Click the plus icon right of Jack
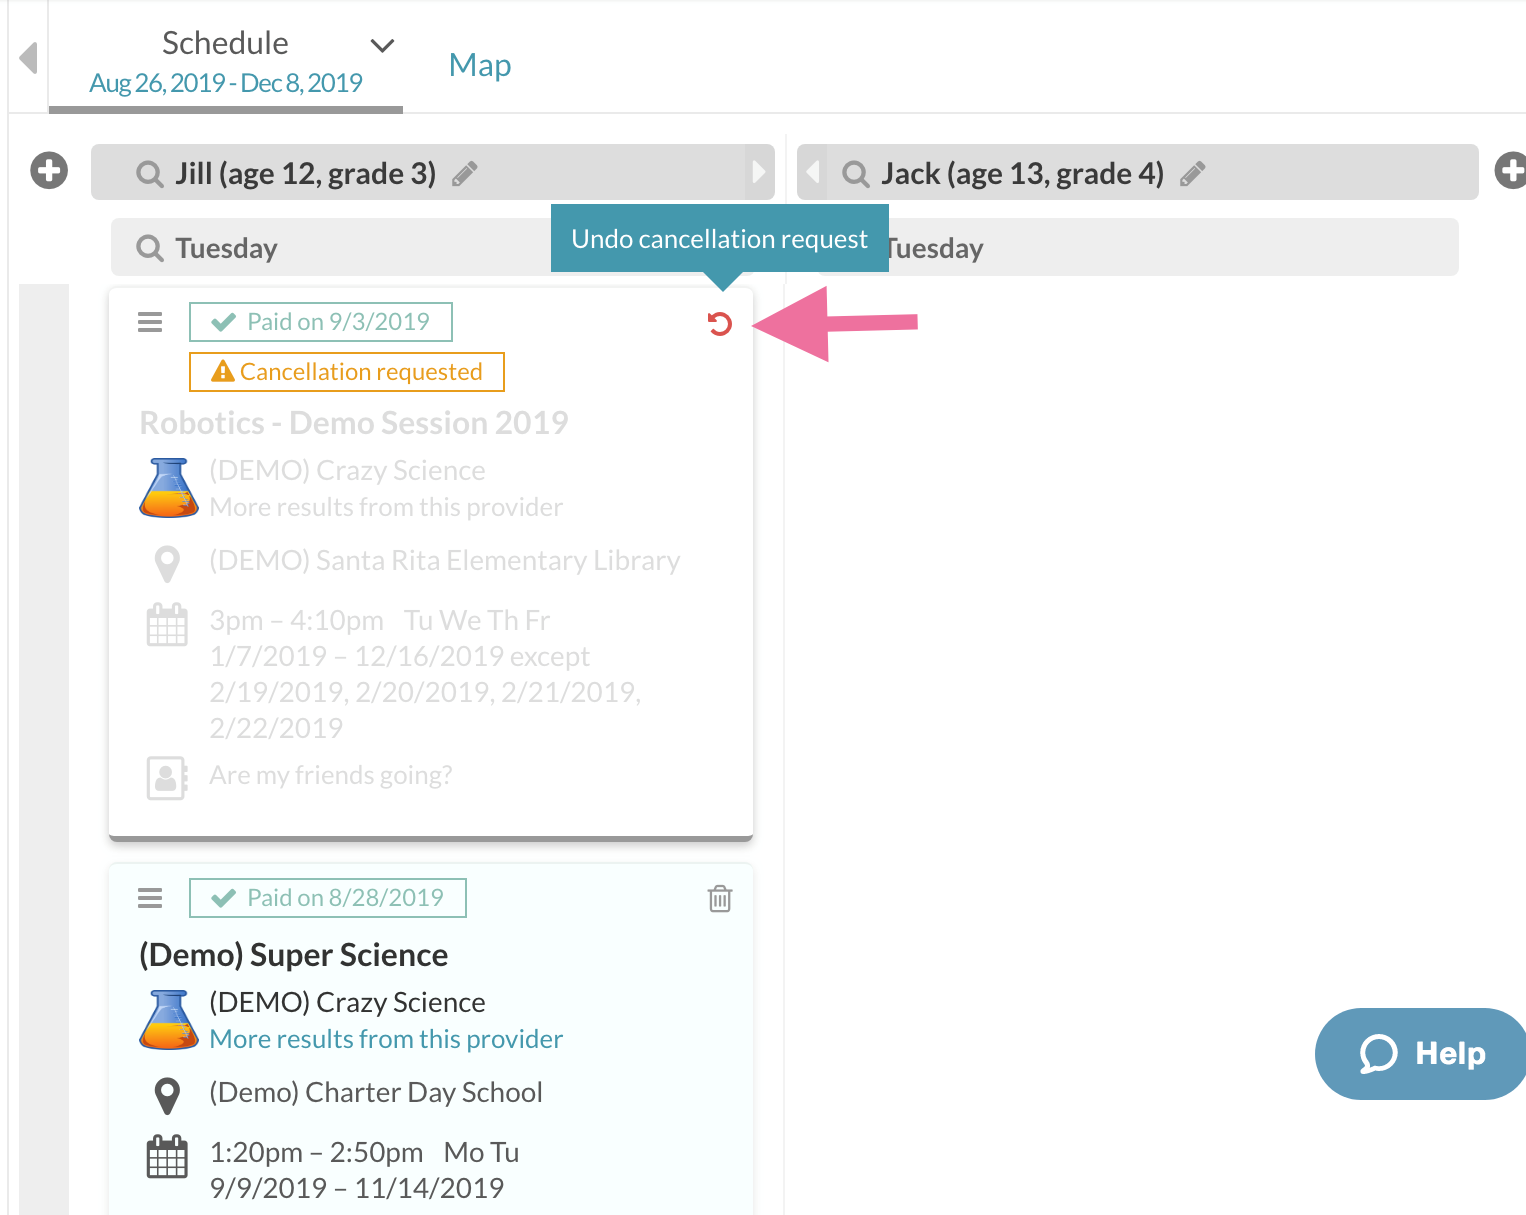 point(1510,171)
